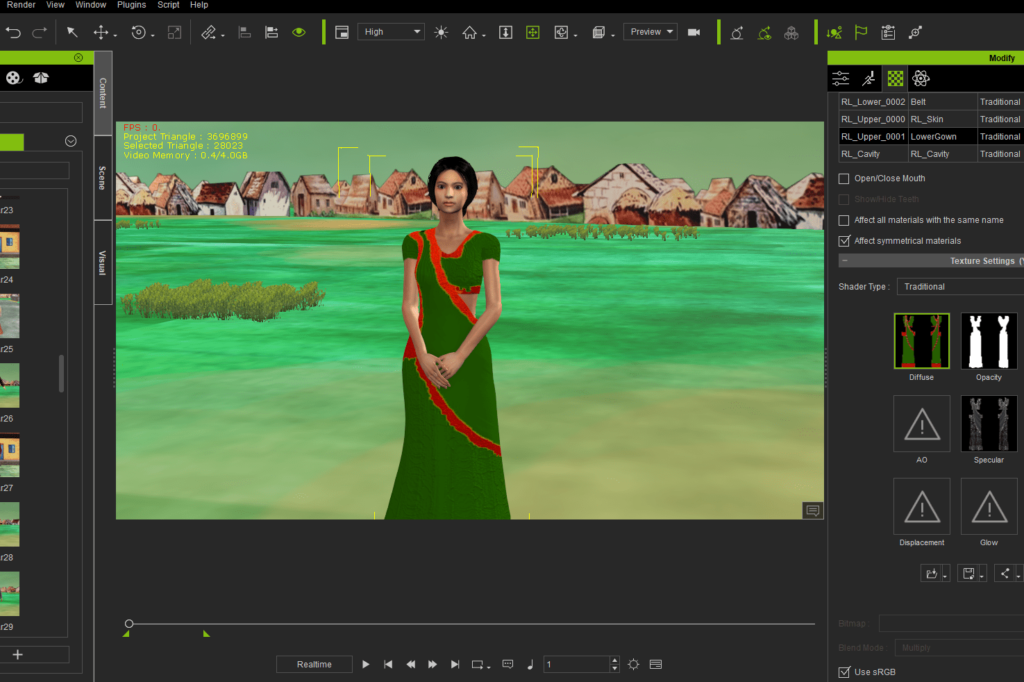Click the camera/video recording icon near Preview
This screenshot has width=1024, height=682.
point(694,31)
